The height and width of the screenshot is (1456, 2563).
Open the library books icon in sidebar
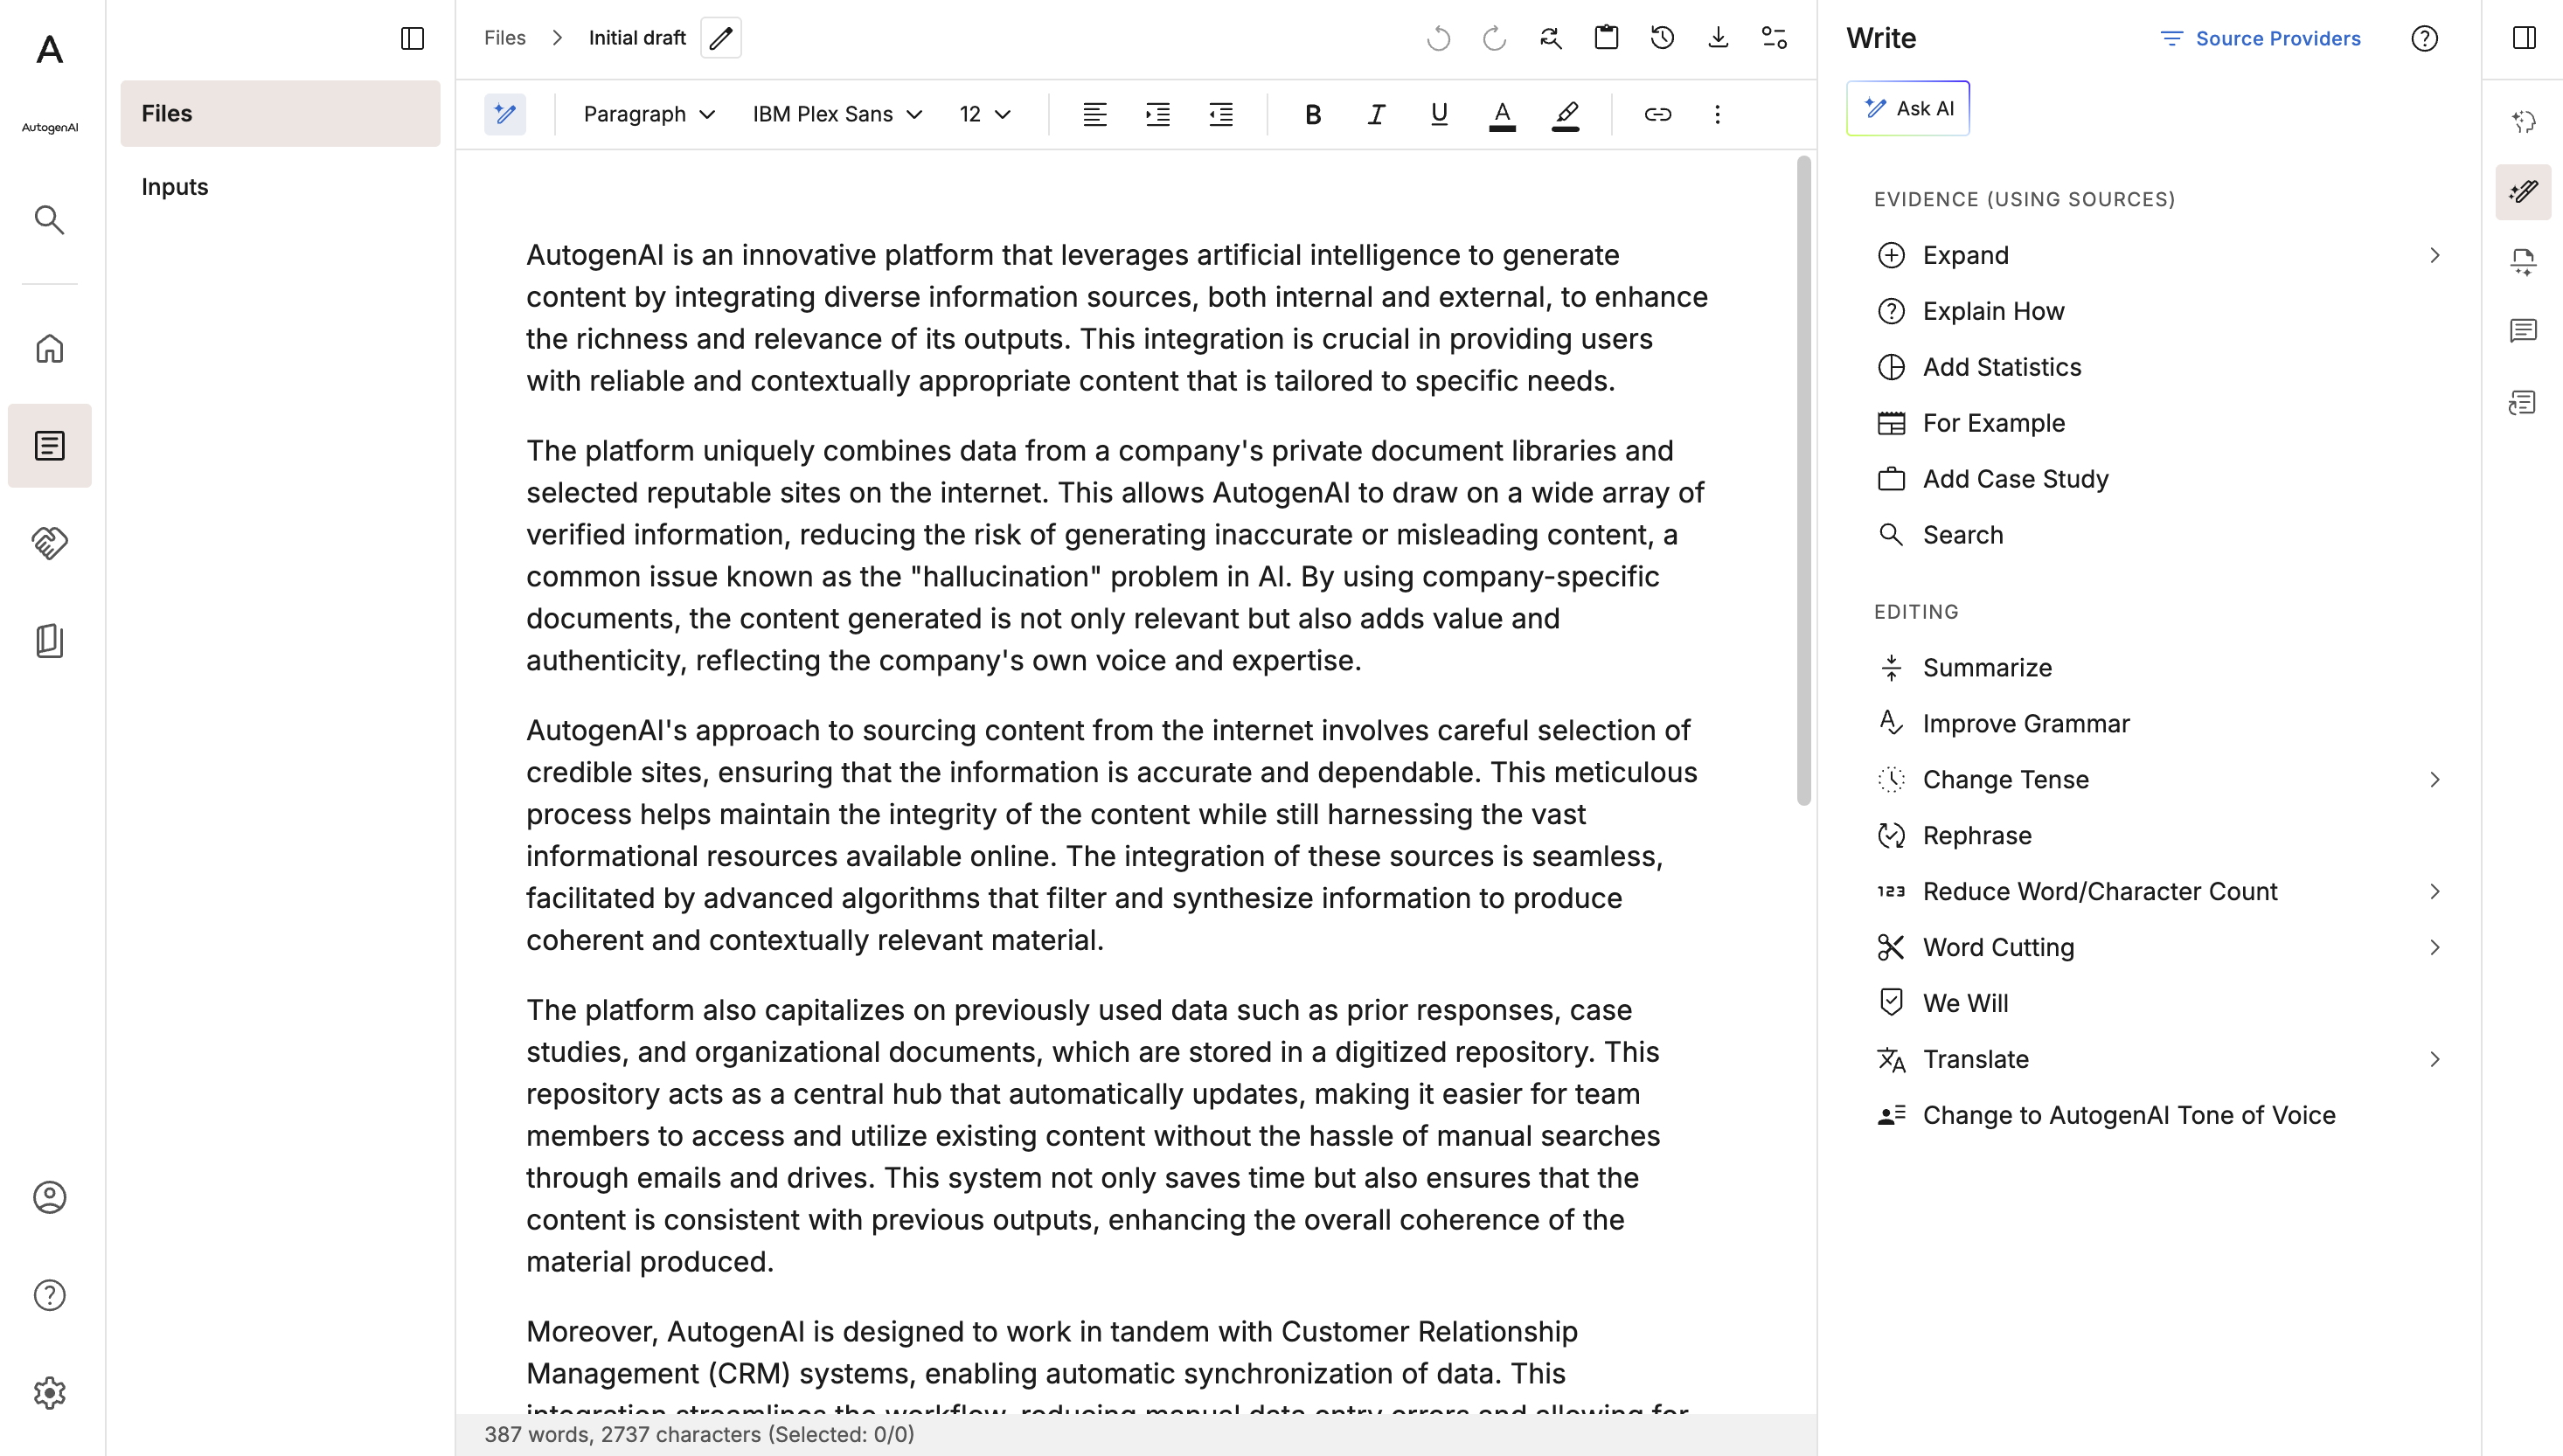pos(49,640)
